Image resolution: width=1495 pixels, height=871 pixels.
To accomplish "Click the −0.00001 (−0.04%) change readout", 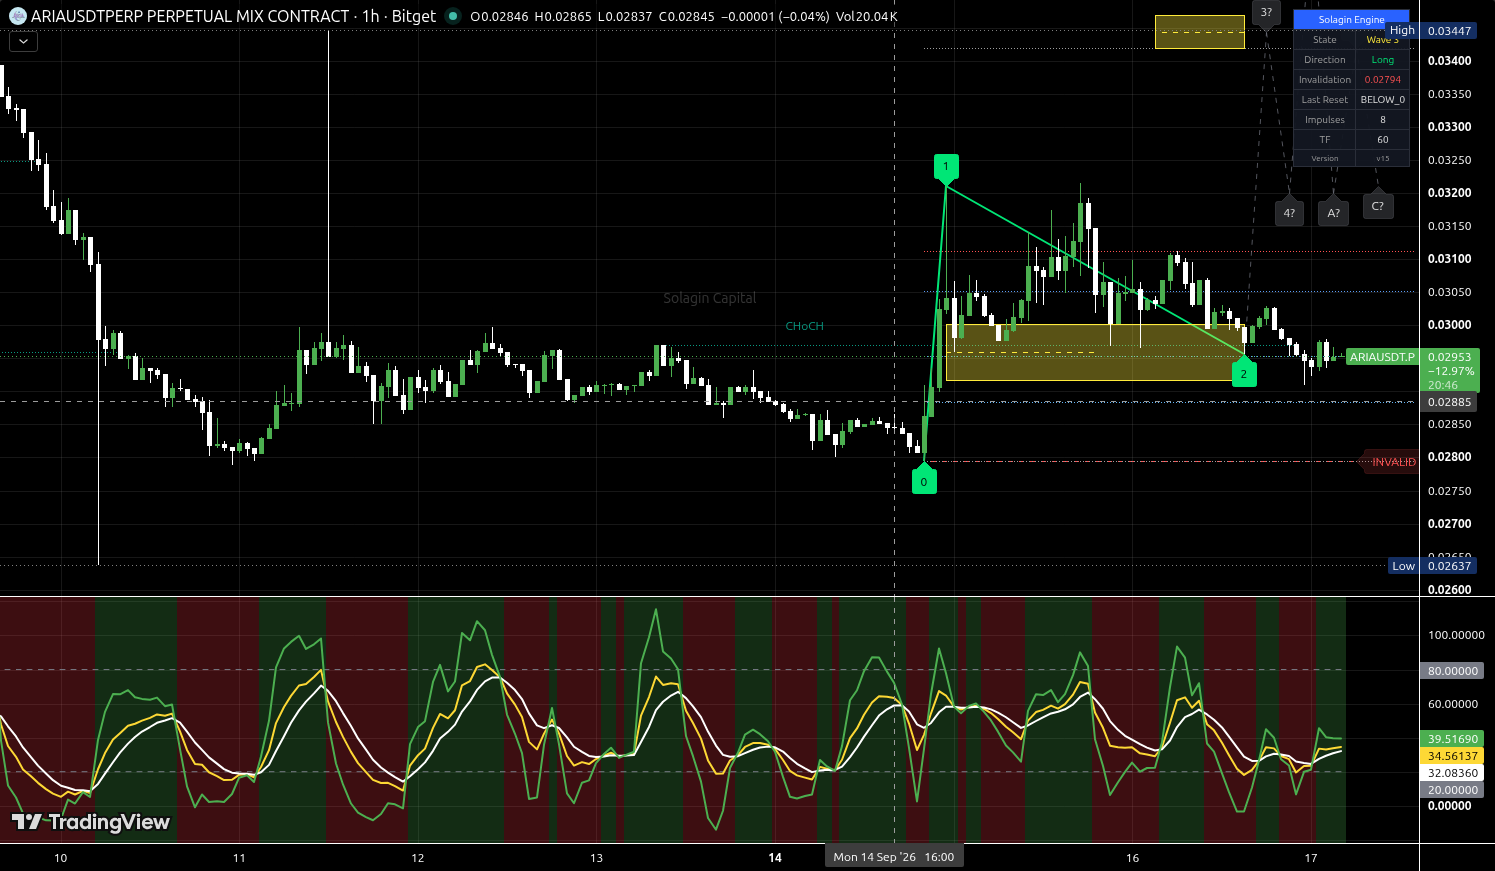I will click(775, 16).
